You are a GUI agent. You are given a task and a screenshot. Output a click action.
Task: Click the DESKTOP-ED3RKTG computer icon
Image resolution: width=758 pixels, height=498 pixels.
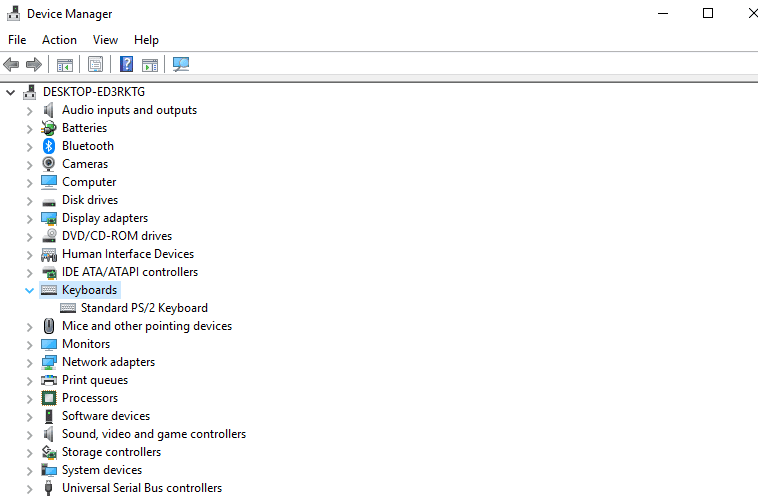(29, 92)
